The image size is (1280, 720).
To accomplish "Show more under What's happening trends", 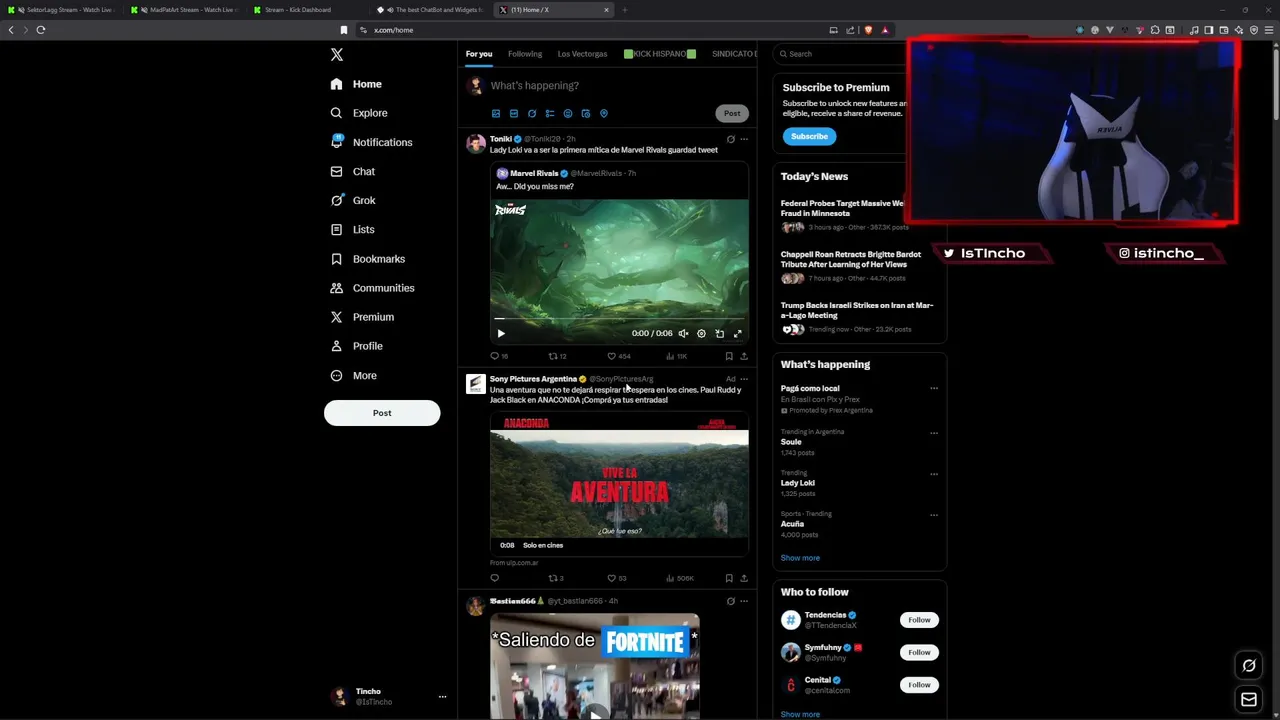I will click(x=800, y=558).
